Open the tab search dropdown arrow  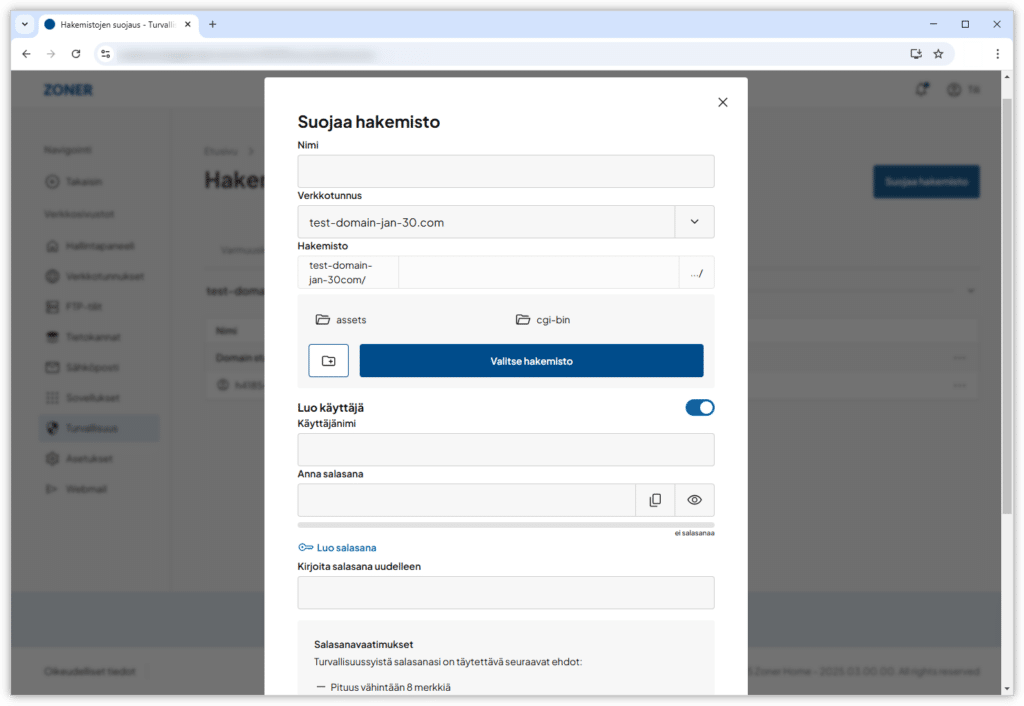[x=25, y=24]
